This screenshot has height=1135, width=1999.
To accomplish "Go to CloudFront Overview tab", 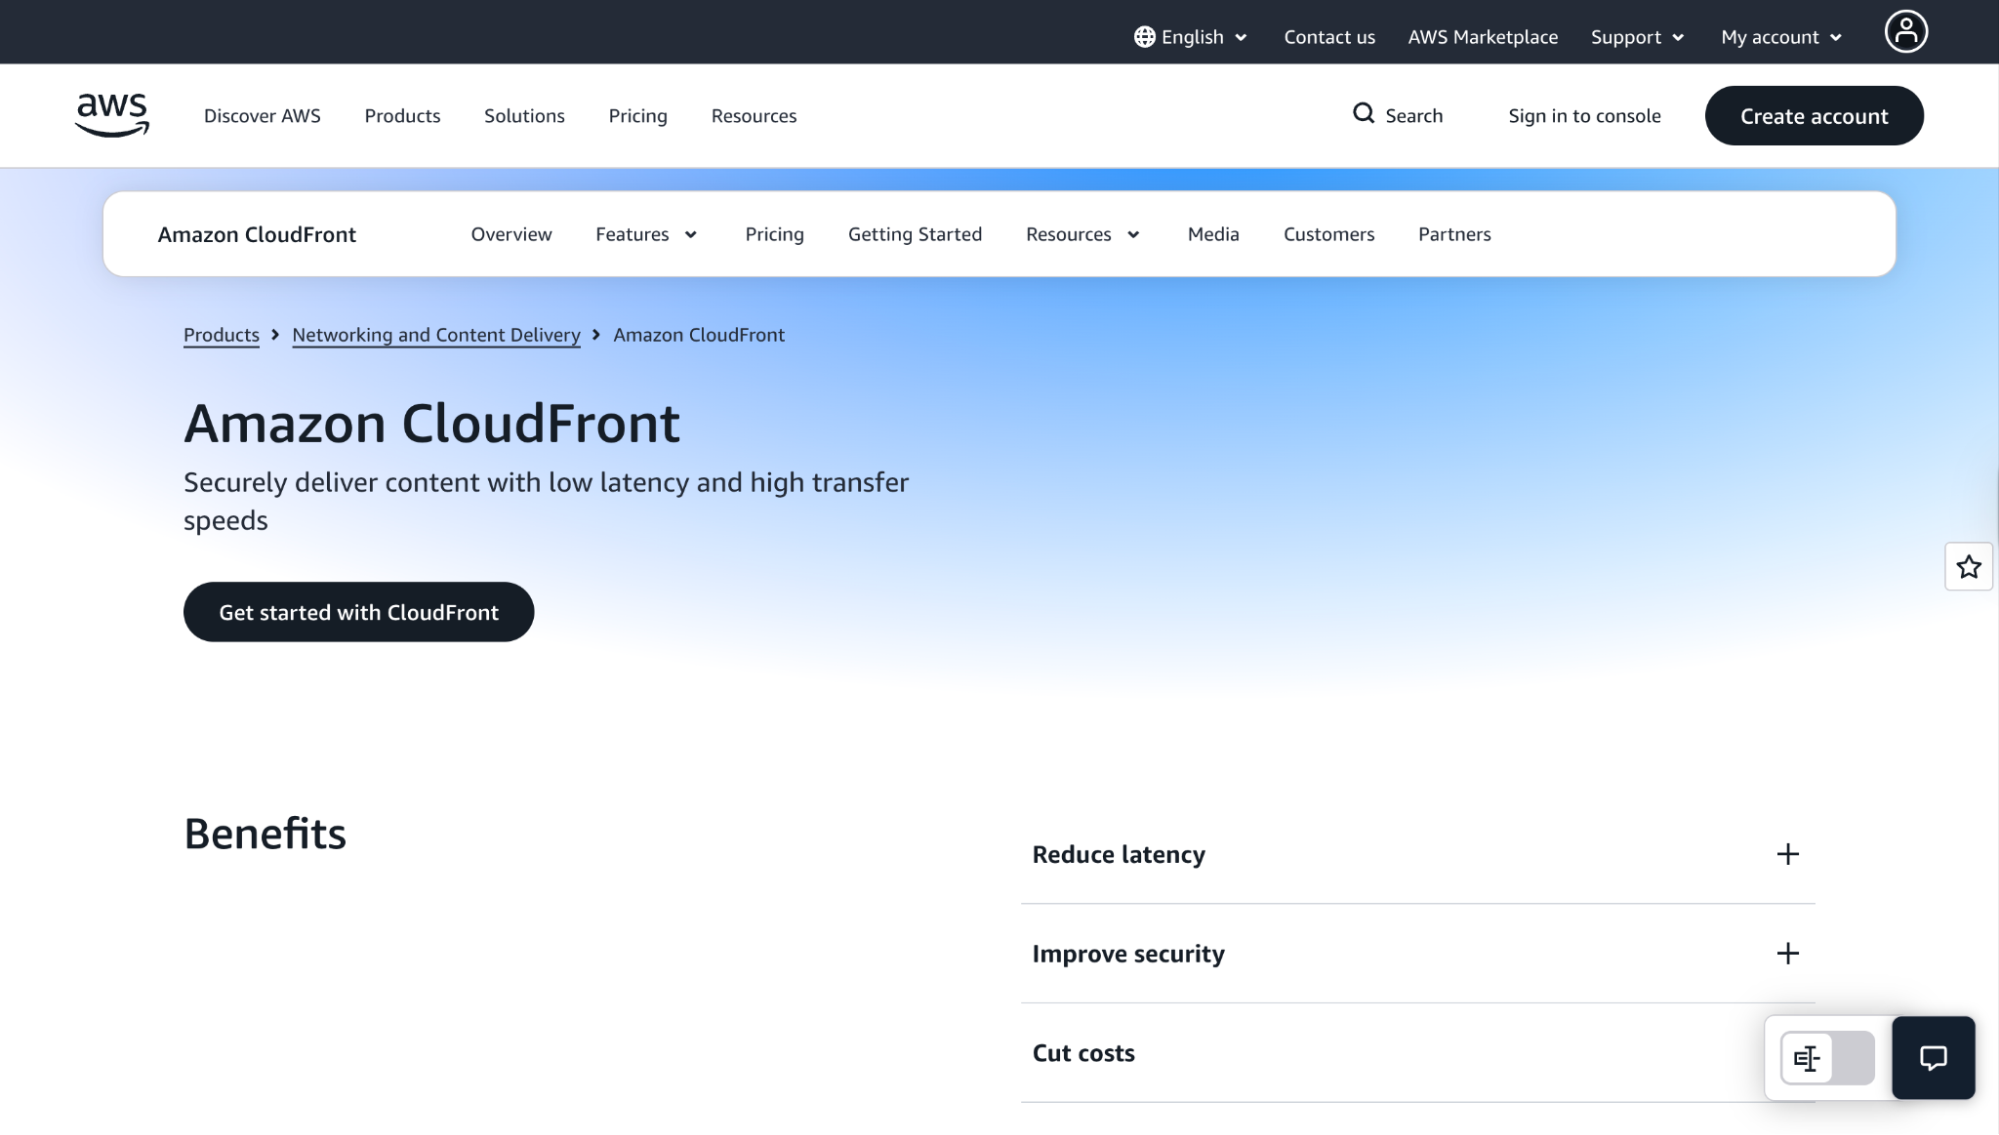I will tap(511, 234).
